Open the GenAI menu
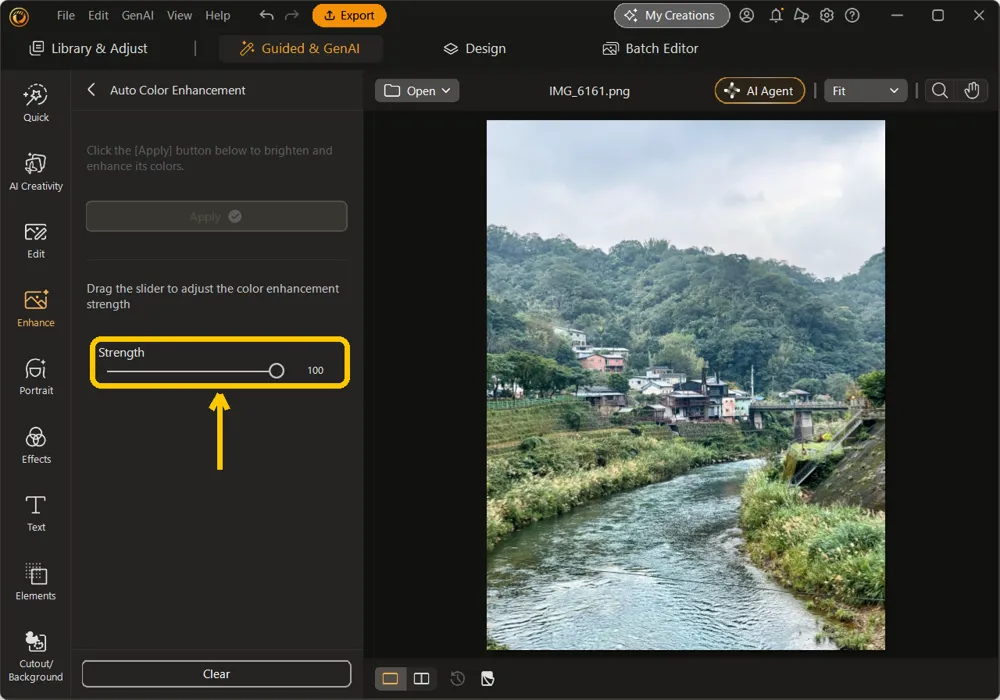1000x700 pixels. (x=138, y=15)
